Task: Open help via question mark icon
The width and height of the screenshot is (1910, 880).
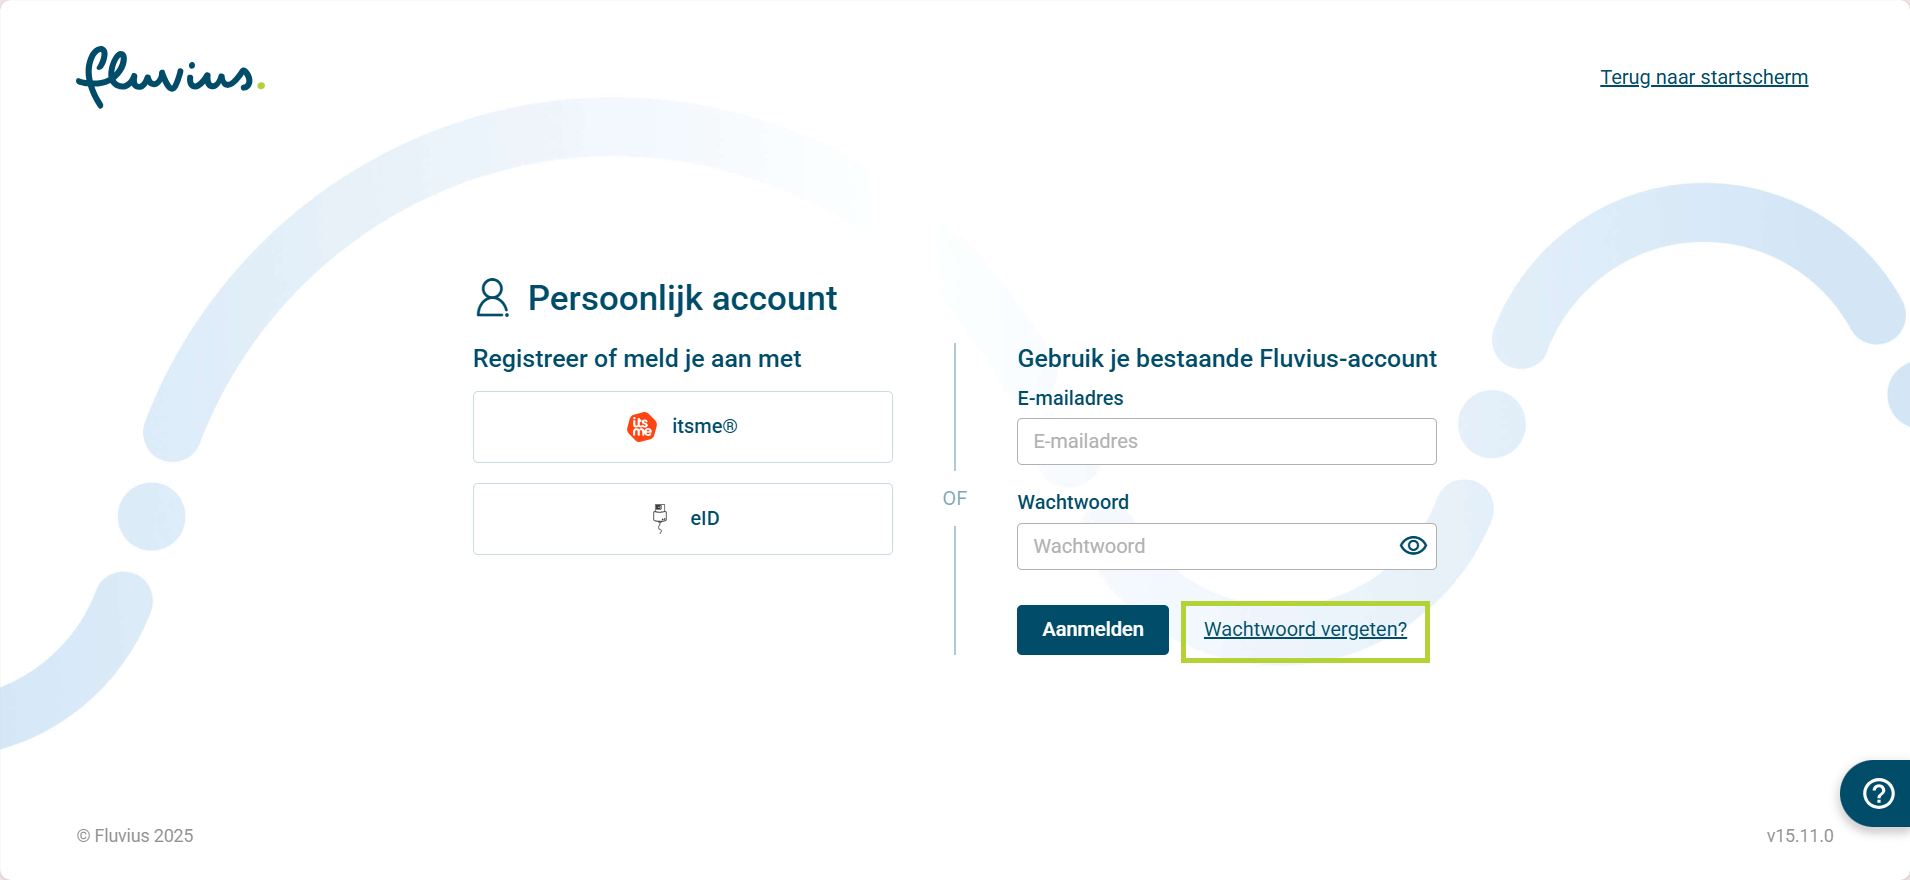Action: point(1878,794)
